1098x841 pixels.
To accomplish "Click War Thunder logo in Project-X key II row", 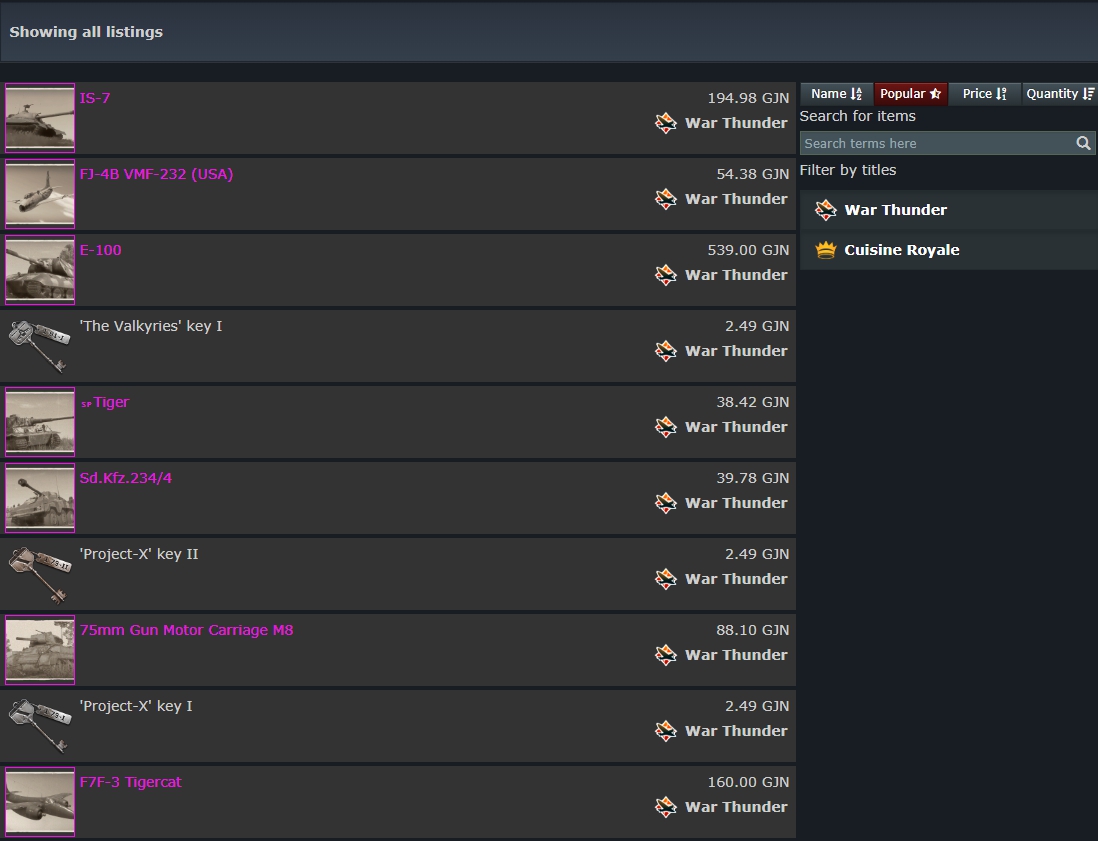I will click(x=666, y=579).
